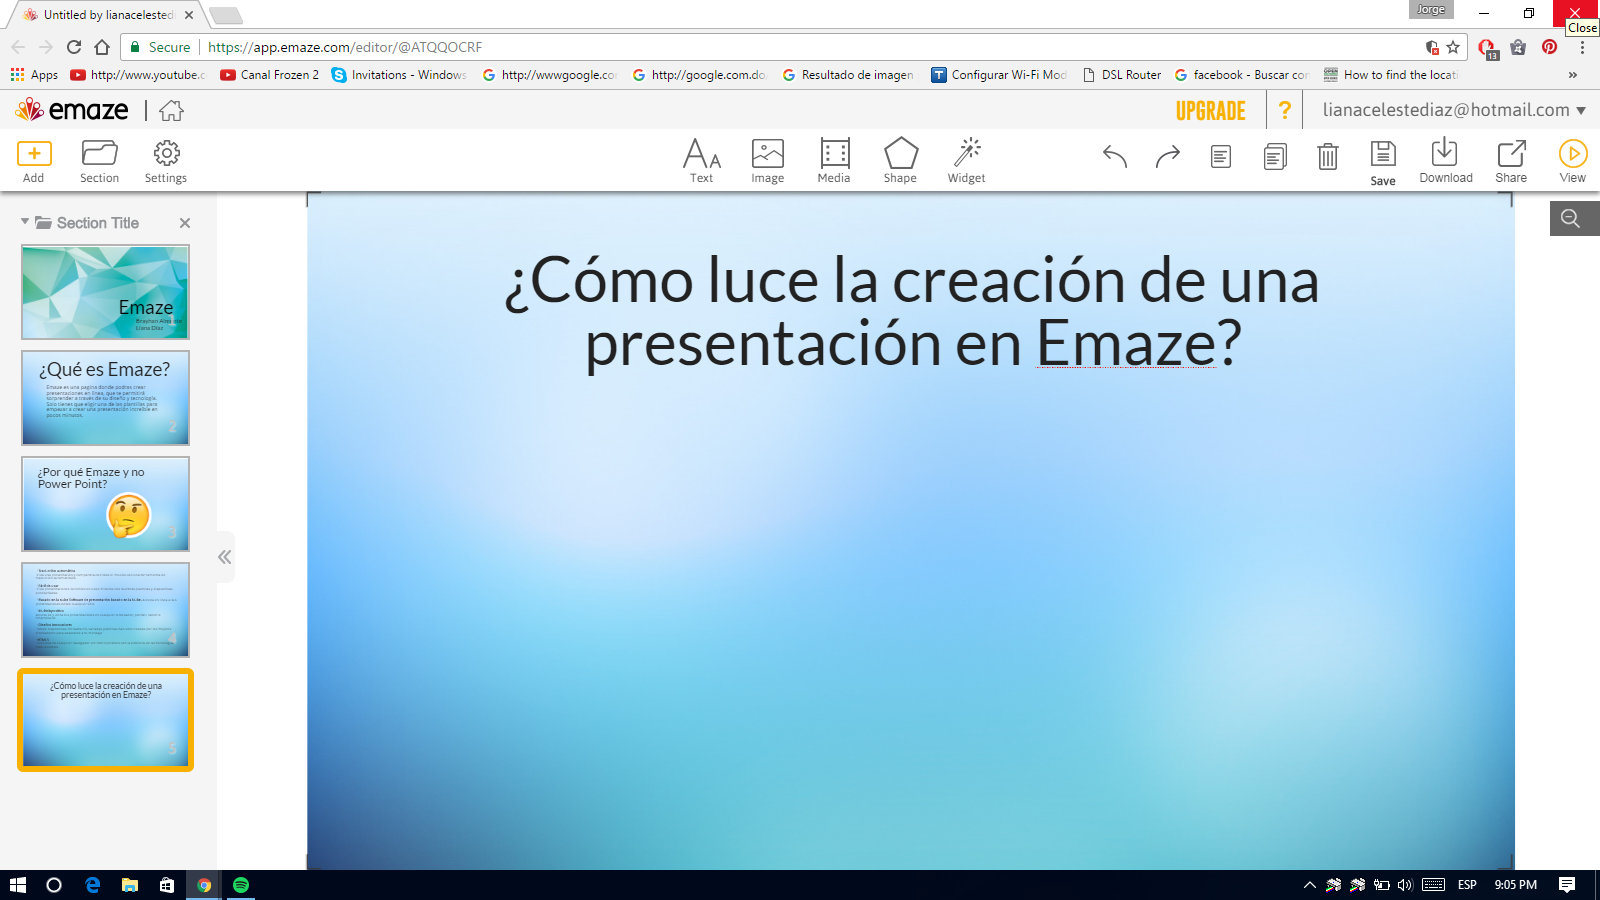Open the DSL Router bookmark
Viewport: 1600px width, 900px height.
click(1122, 75)
